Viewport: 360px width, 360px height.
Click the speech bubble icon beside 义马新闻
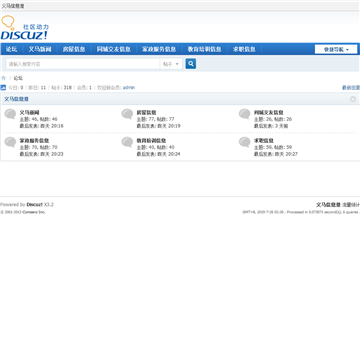[10, 114]
